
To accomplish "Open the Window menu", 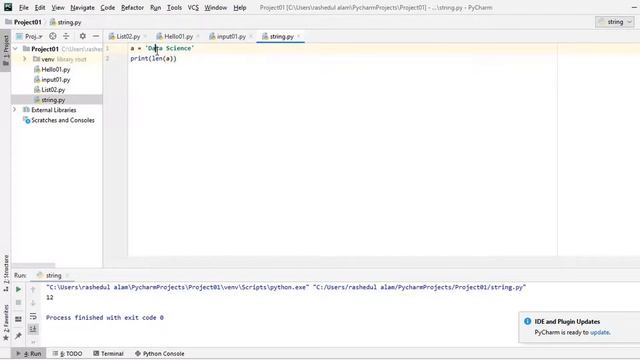I will (x=216, y=7).
